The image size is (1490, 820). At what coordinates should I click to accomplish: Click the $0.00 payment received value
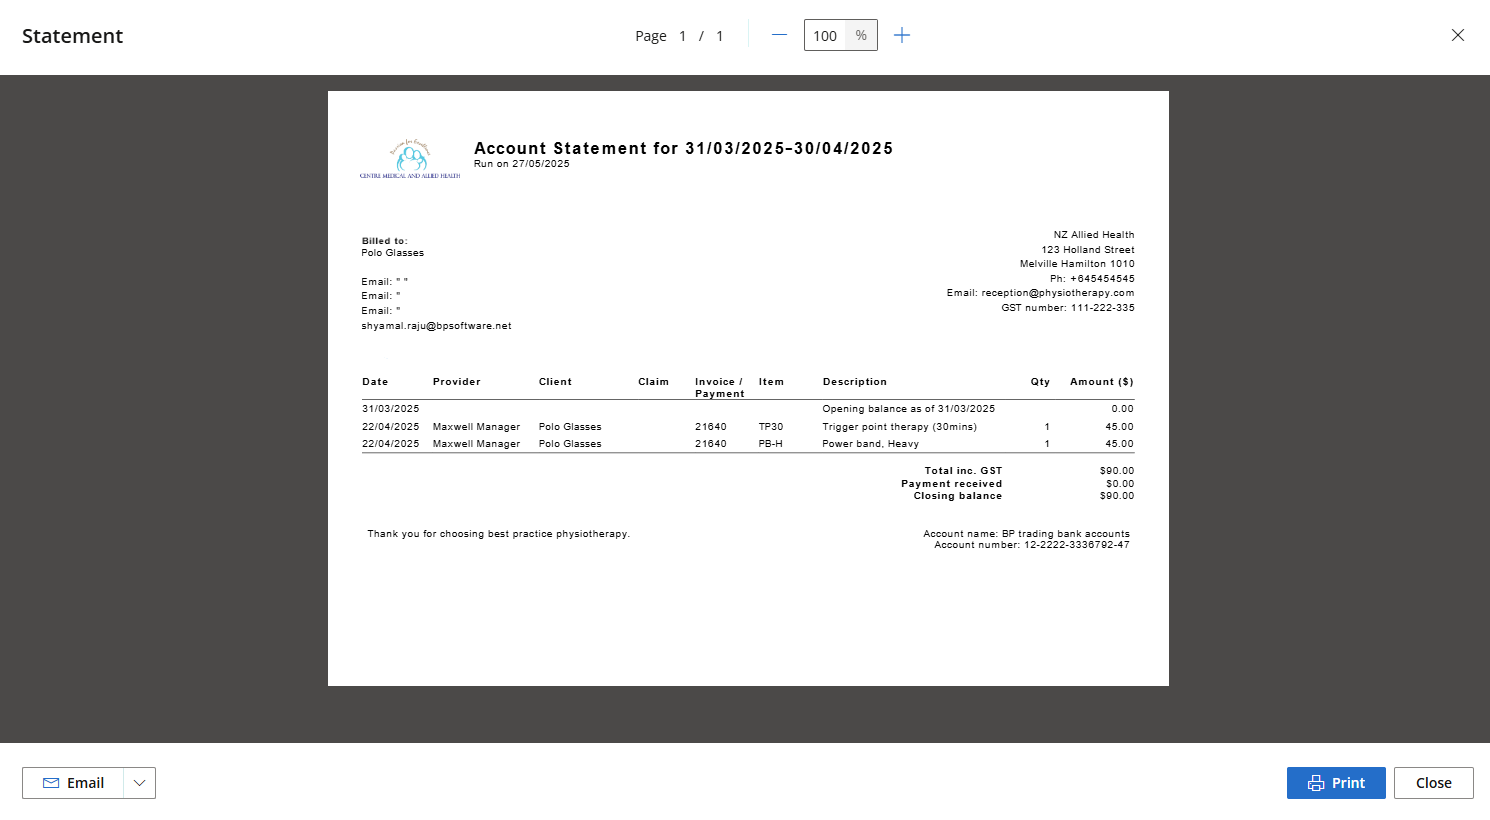click(1120, 484)
